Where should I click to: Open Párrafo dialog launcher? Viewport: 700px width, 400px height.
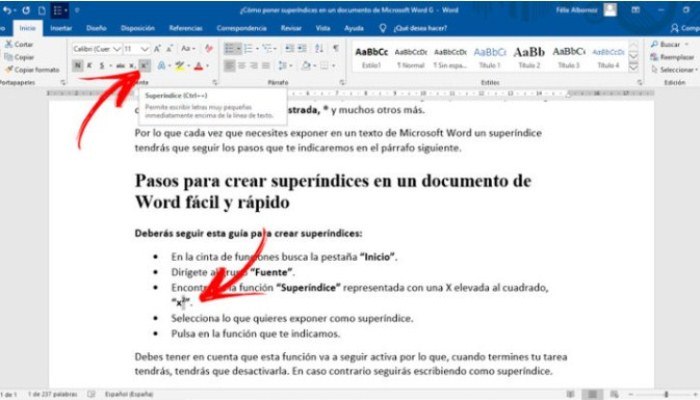point(342,83)
